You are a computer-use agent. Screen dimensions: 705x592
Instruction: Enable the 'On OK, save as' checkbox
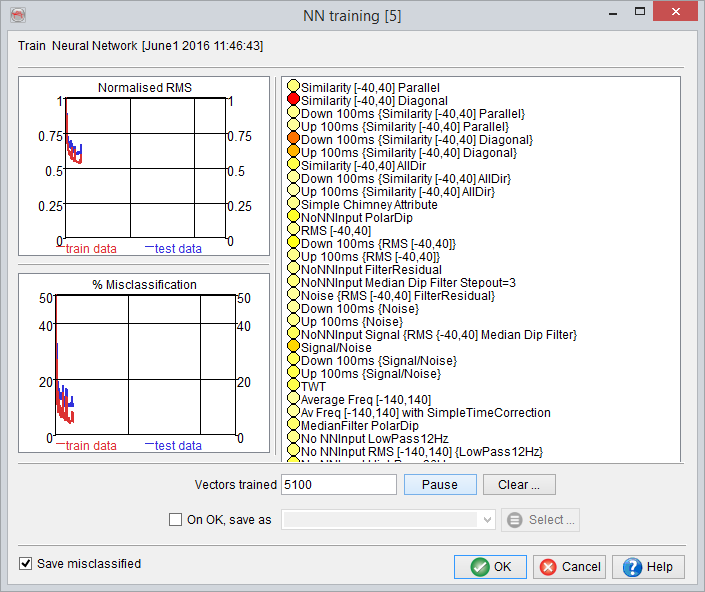pos(175,520)
